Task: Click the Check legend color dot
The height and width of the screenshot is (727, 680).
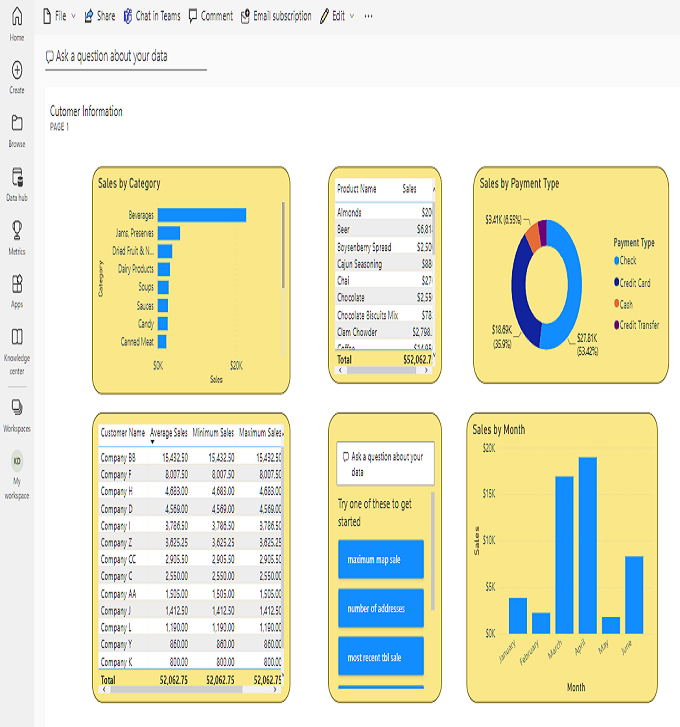Action: pyautogui.click(x=616, y=261)
